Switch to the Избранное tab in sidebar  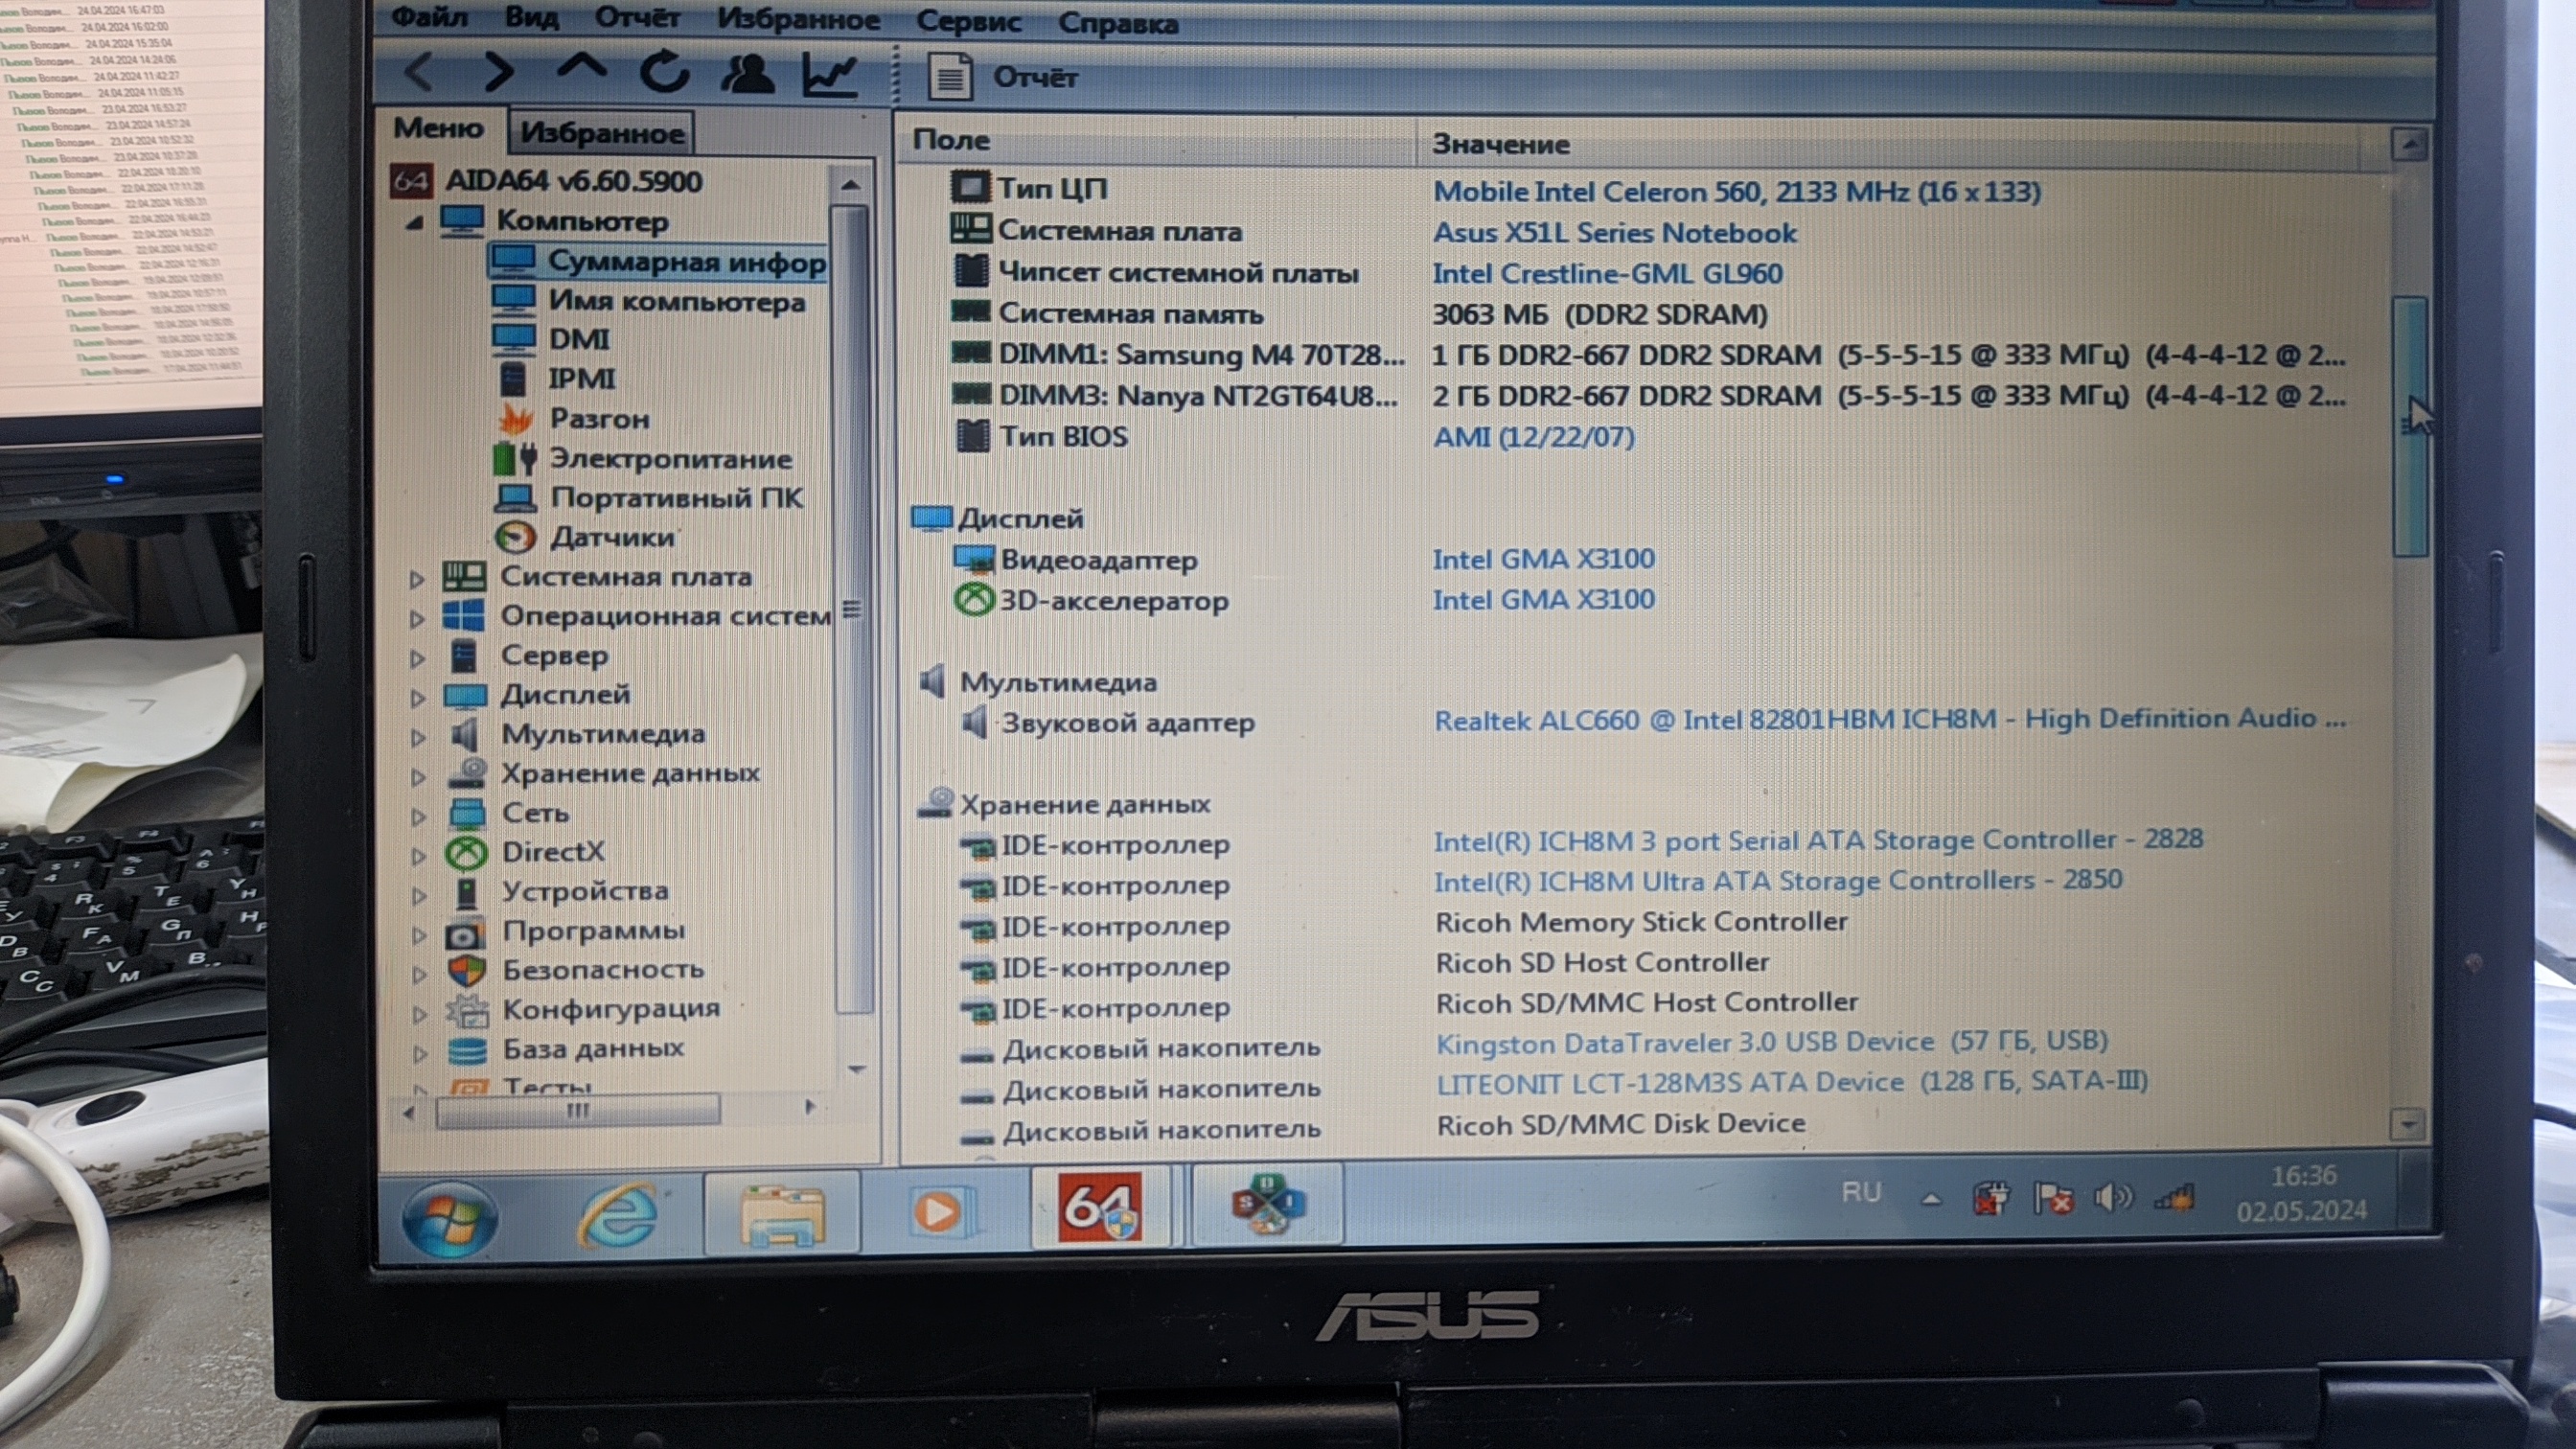602,132
